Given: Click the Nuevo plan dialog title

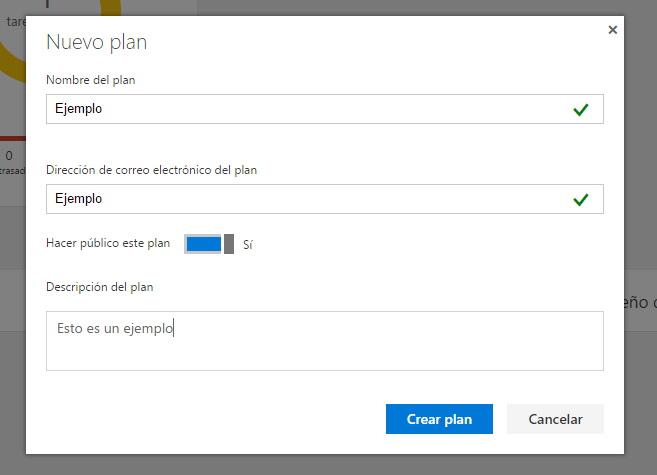Looking at the screenshot, I should [x=97, y=42].
